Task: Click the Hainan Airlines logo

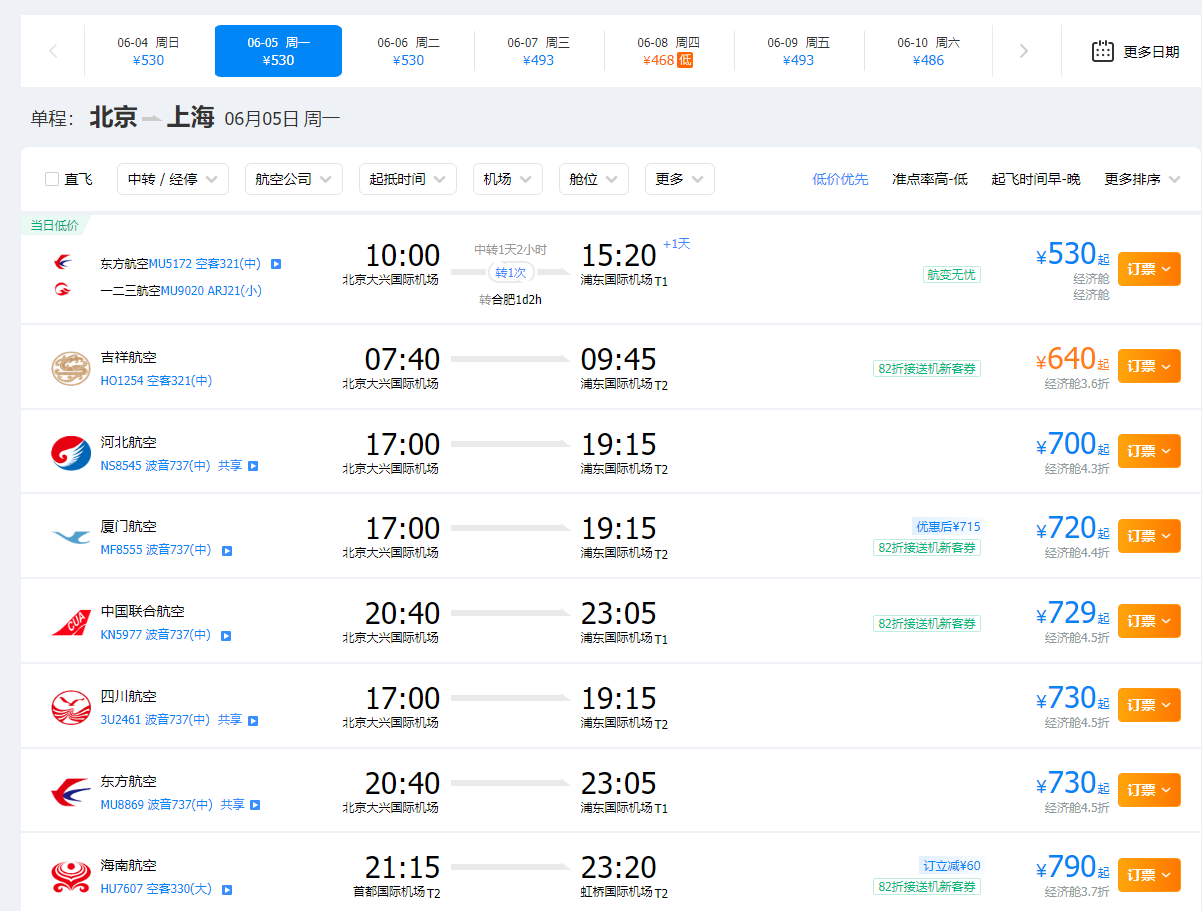Action: click(x=71, y=877)
